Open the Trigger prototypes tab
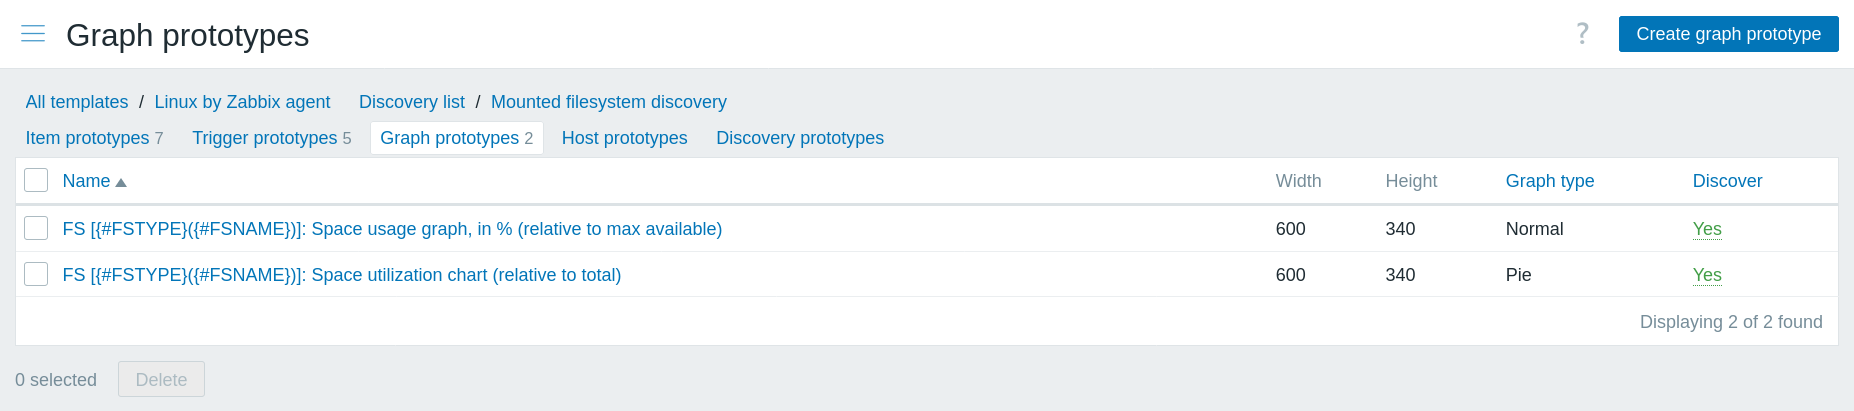The width and height of the screenshot is (1854, 411). [x=264, y=138]
